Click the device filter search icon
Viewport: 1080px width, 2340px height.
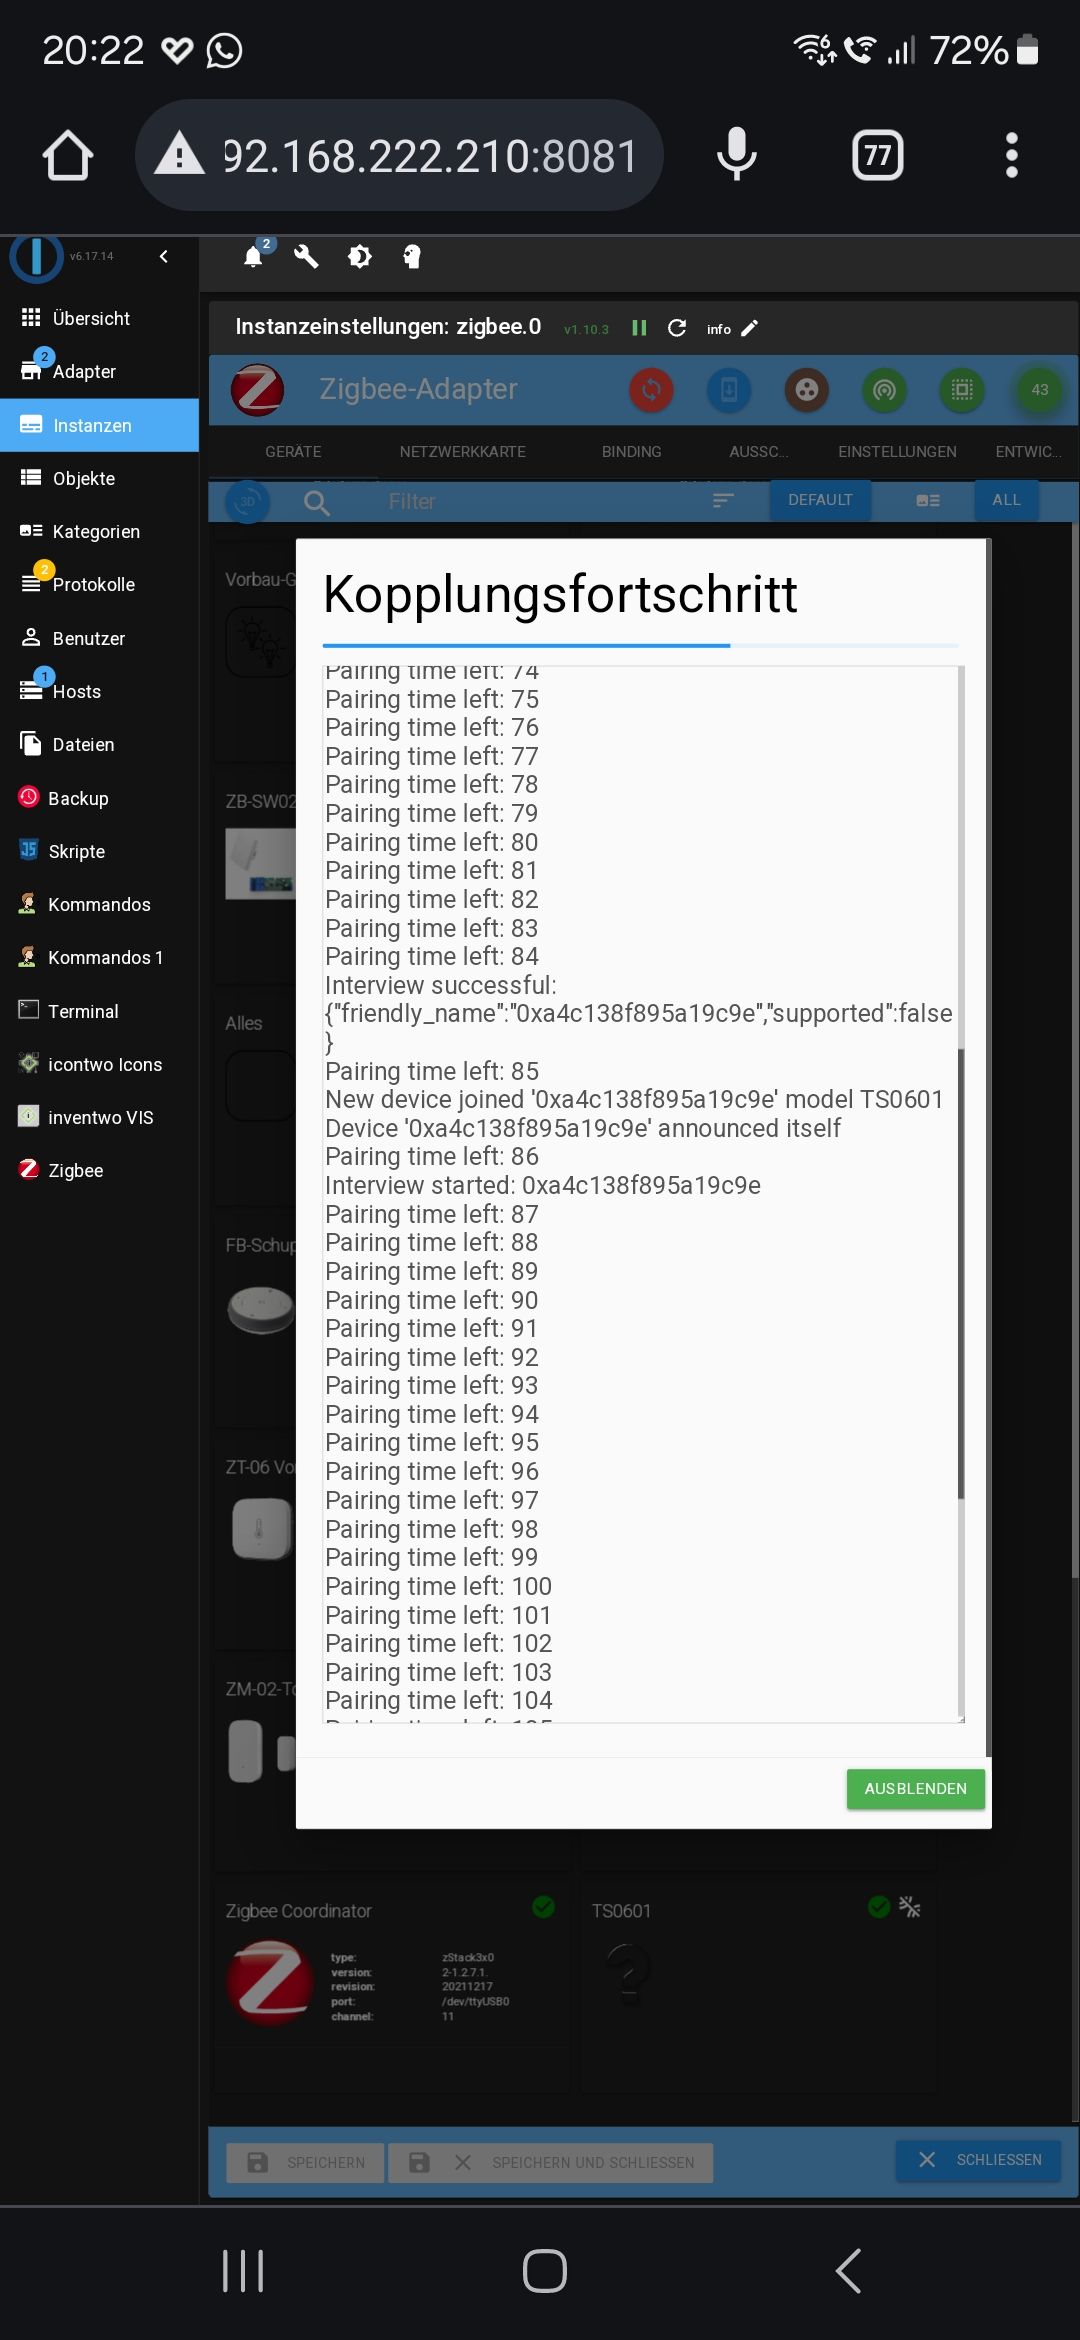(x=317, y=502)
